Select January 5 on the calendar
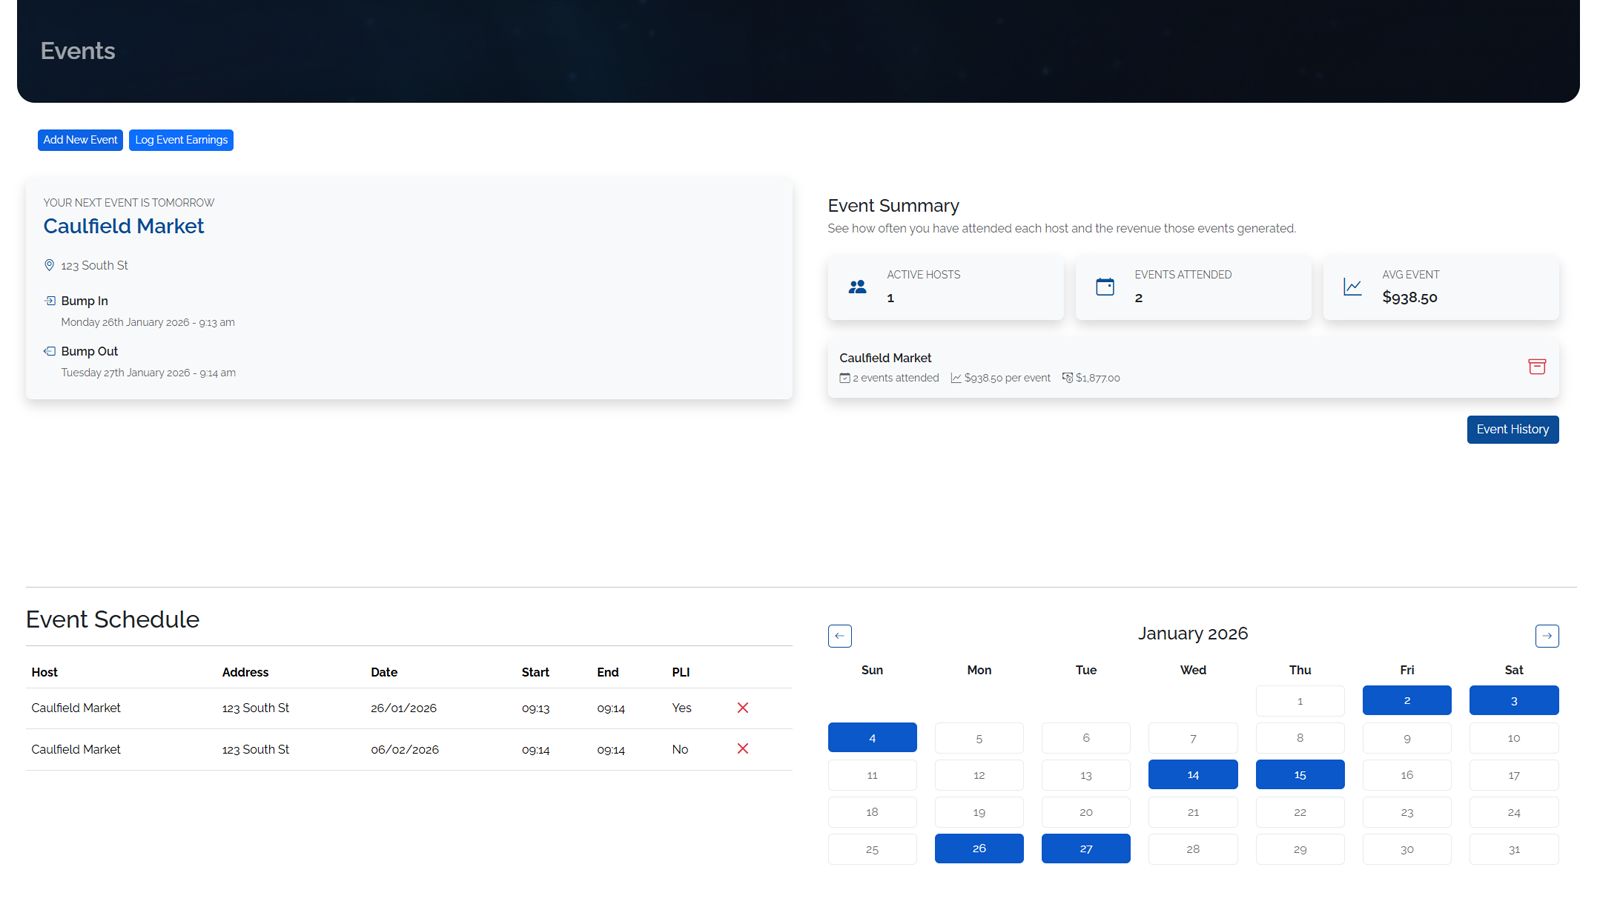Viewport: 1600px width, 900px height. pyautogui.click(x=978, y=737)
